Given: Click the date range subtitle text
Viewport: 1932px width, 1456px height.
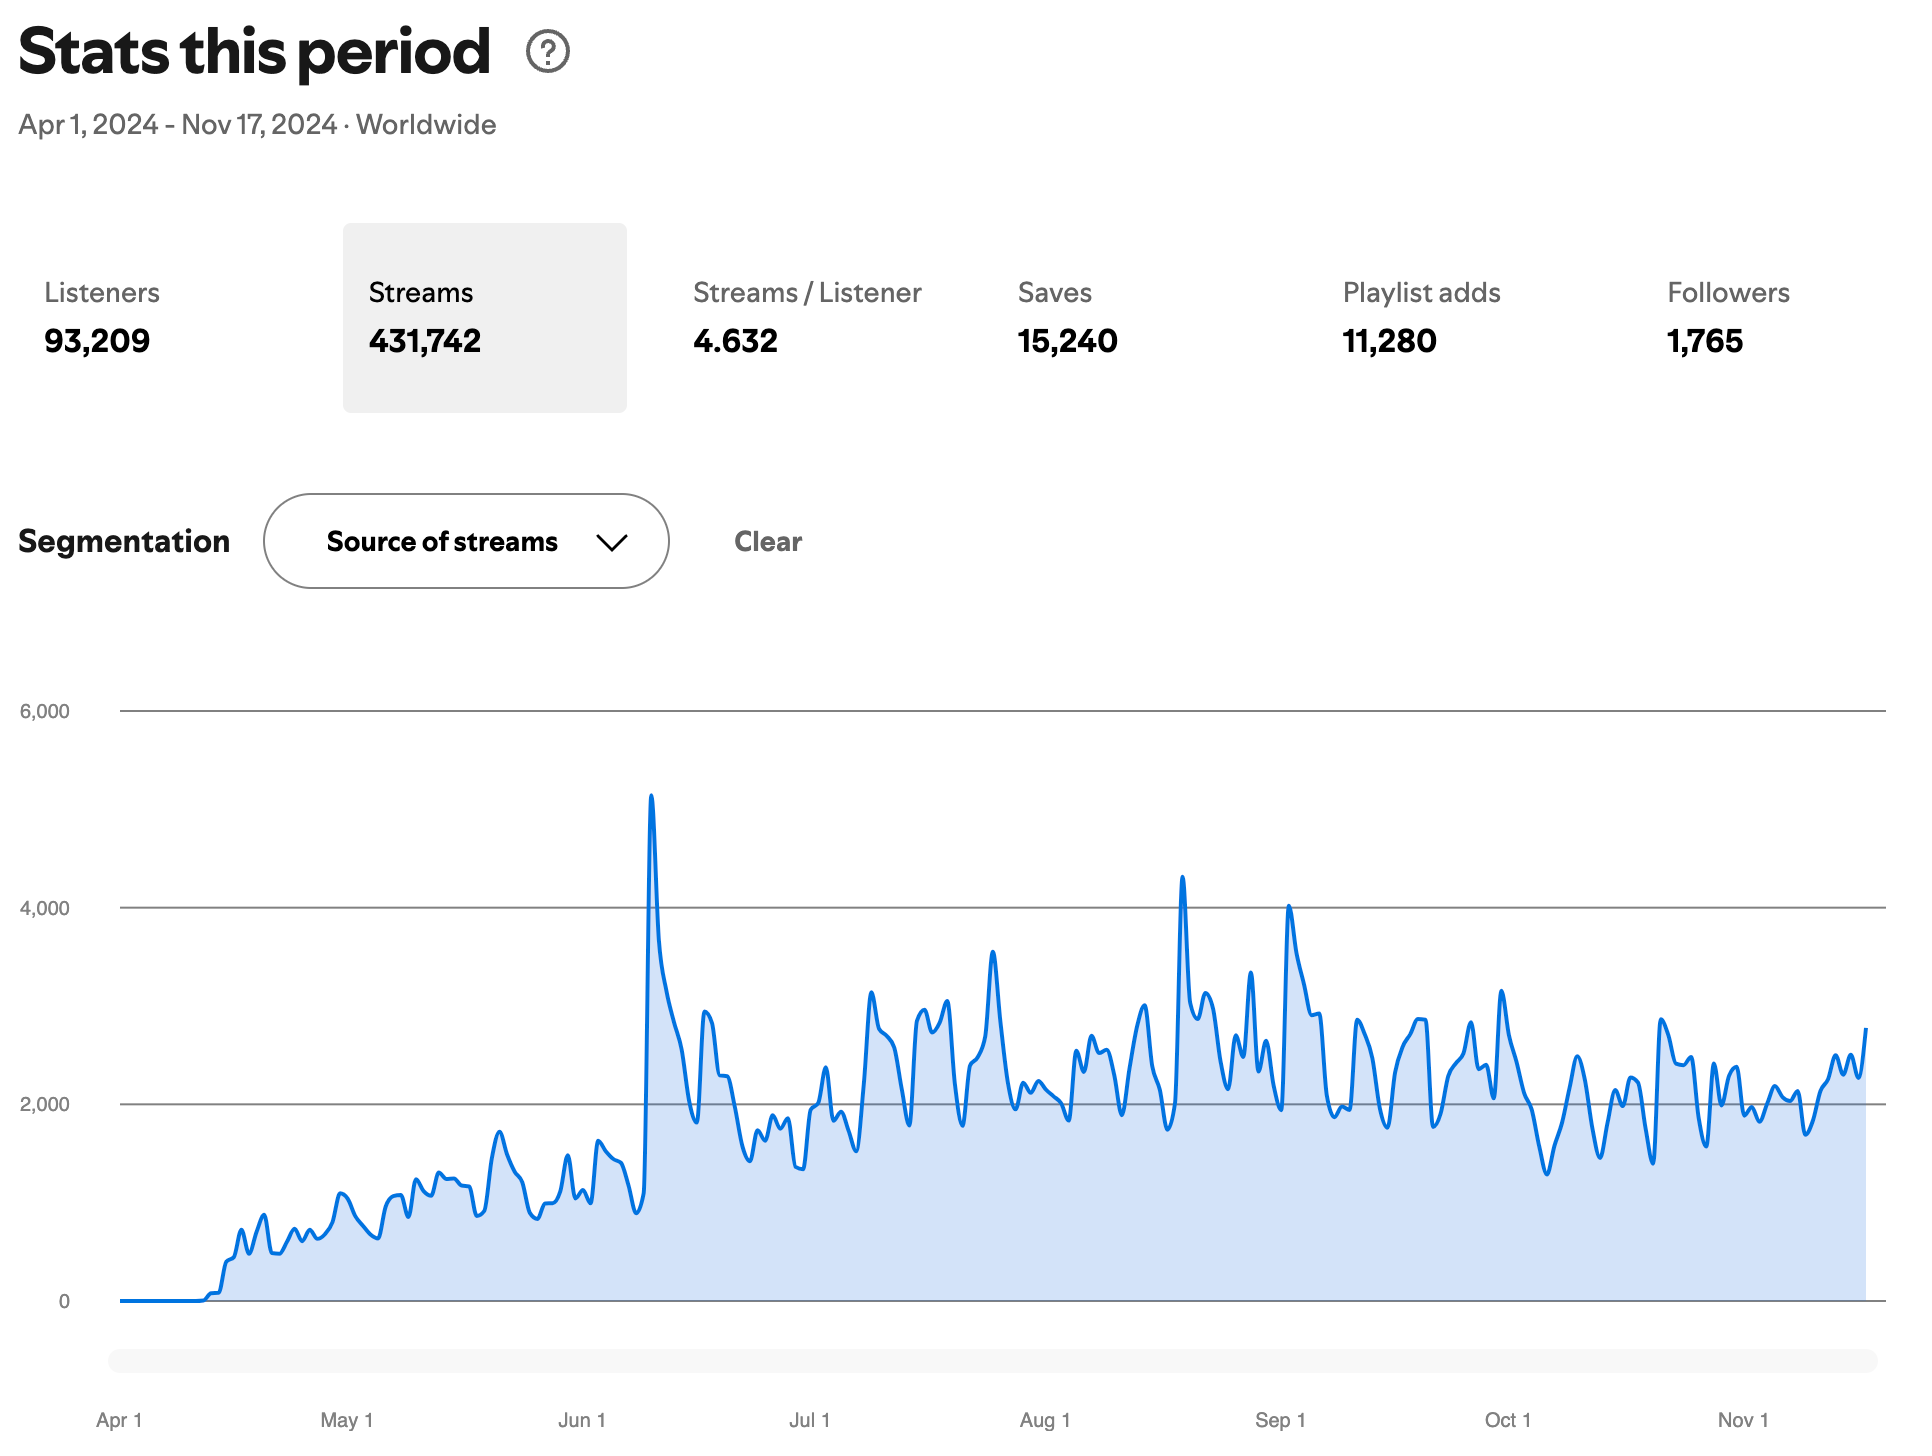Looking at the screenshot, I should [x=257, y=125].
